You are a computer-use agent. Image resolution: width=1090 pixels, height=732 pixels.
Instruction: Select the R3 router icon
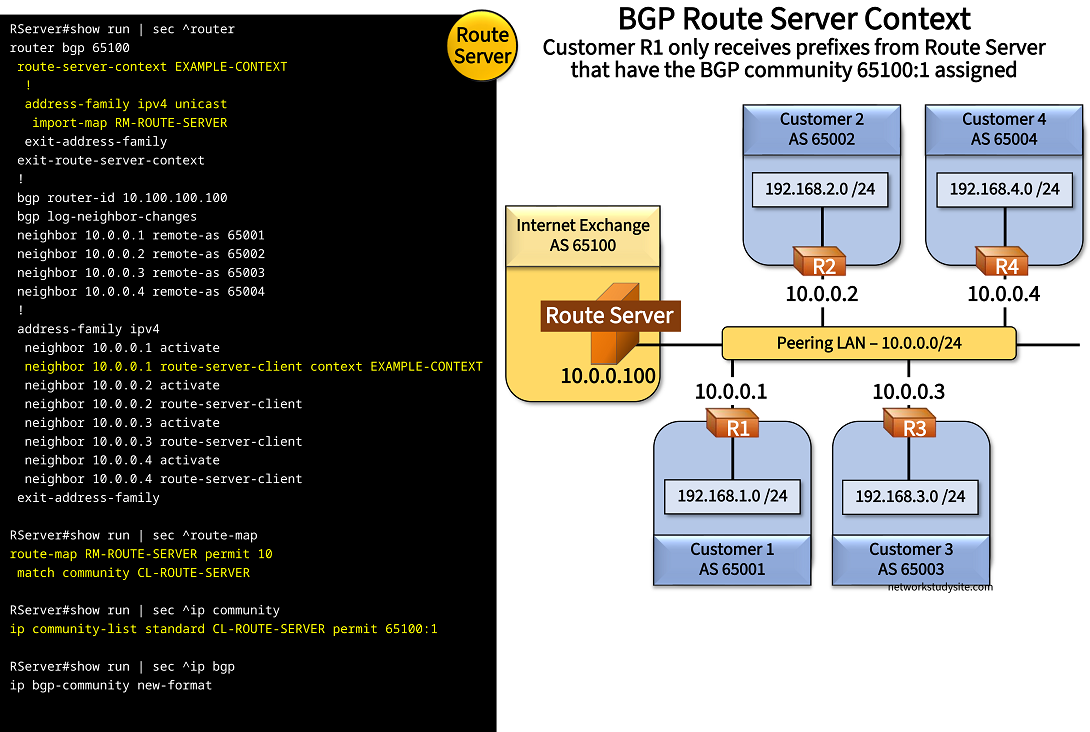coord(908,426)
